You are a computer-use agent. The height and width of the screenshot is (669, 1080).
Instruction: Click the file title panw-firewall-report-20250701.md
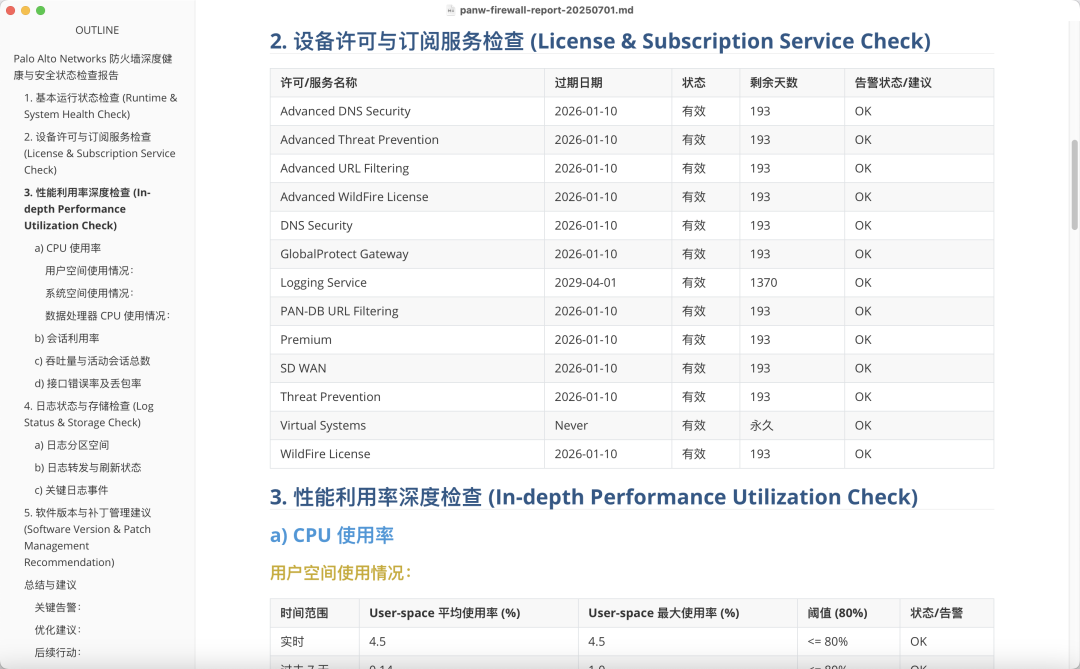[x=546, y=10]
